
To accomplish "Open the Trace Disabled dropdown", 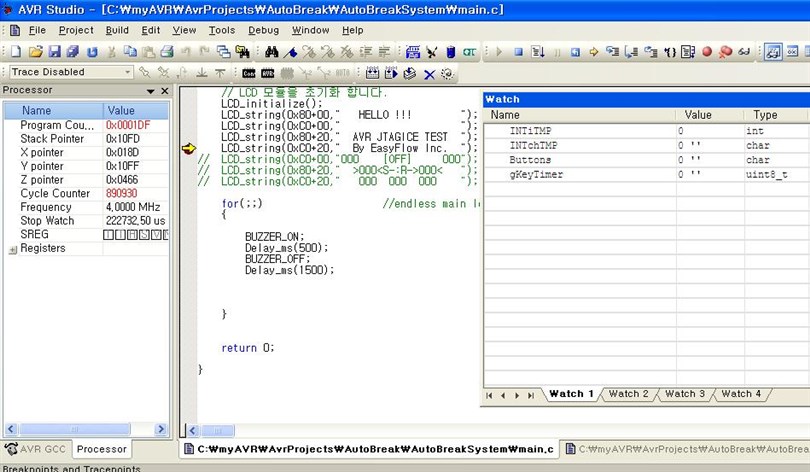I will [x=128, y=72].
